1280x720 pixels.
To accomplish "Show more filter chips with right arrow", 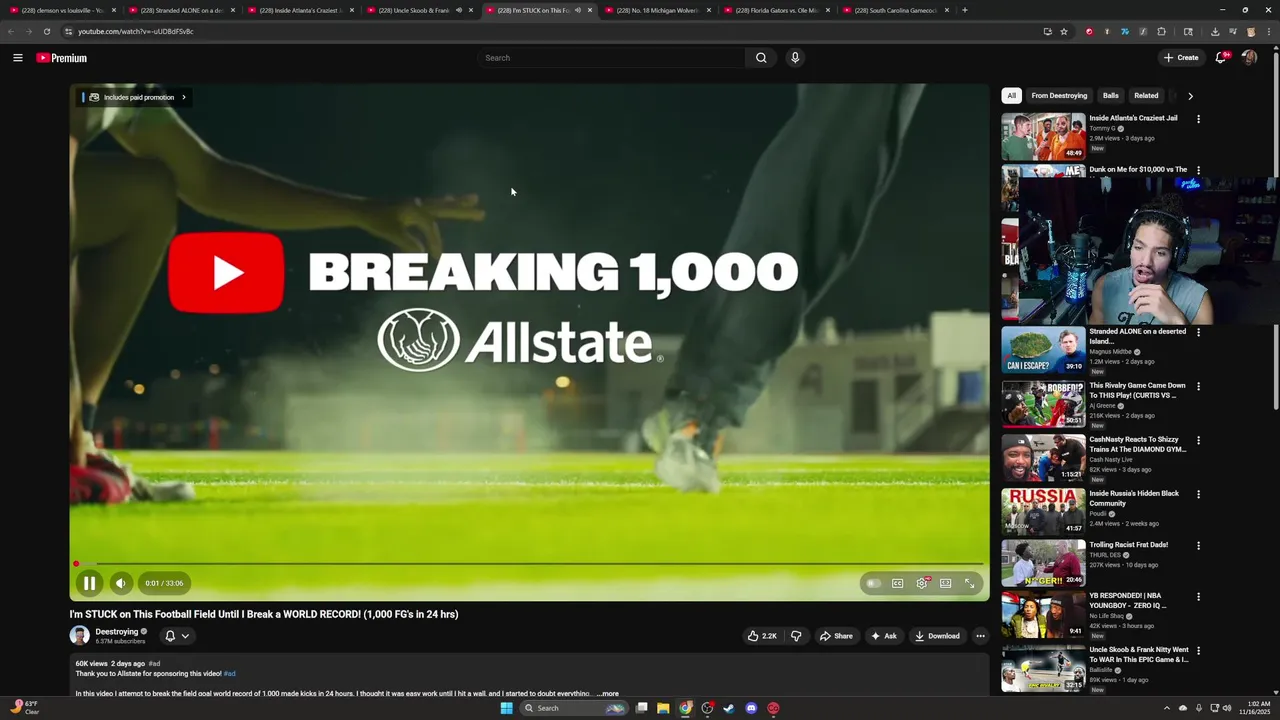I will [1190, 96].
